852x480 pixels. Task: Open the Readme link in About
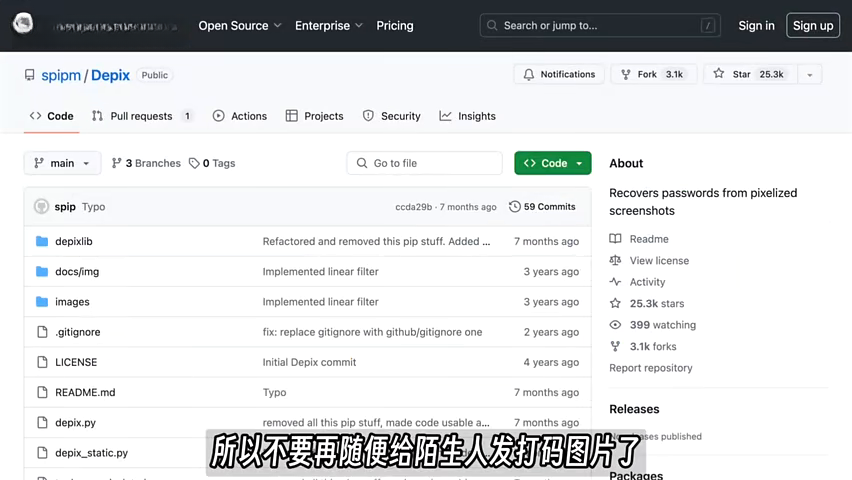click(649, 239)
